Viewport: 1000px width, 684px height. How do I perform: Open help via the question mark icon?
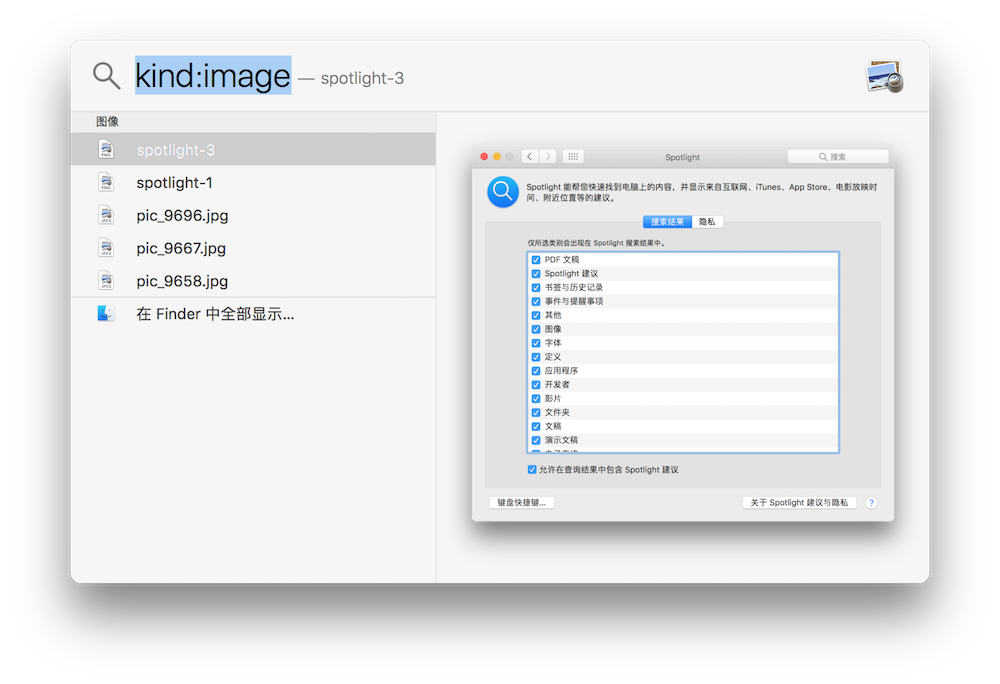click(x=871, y=502)
